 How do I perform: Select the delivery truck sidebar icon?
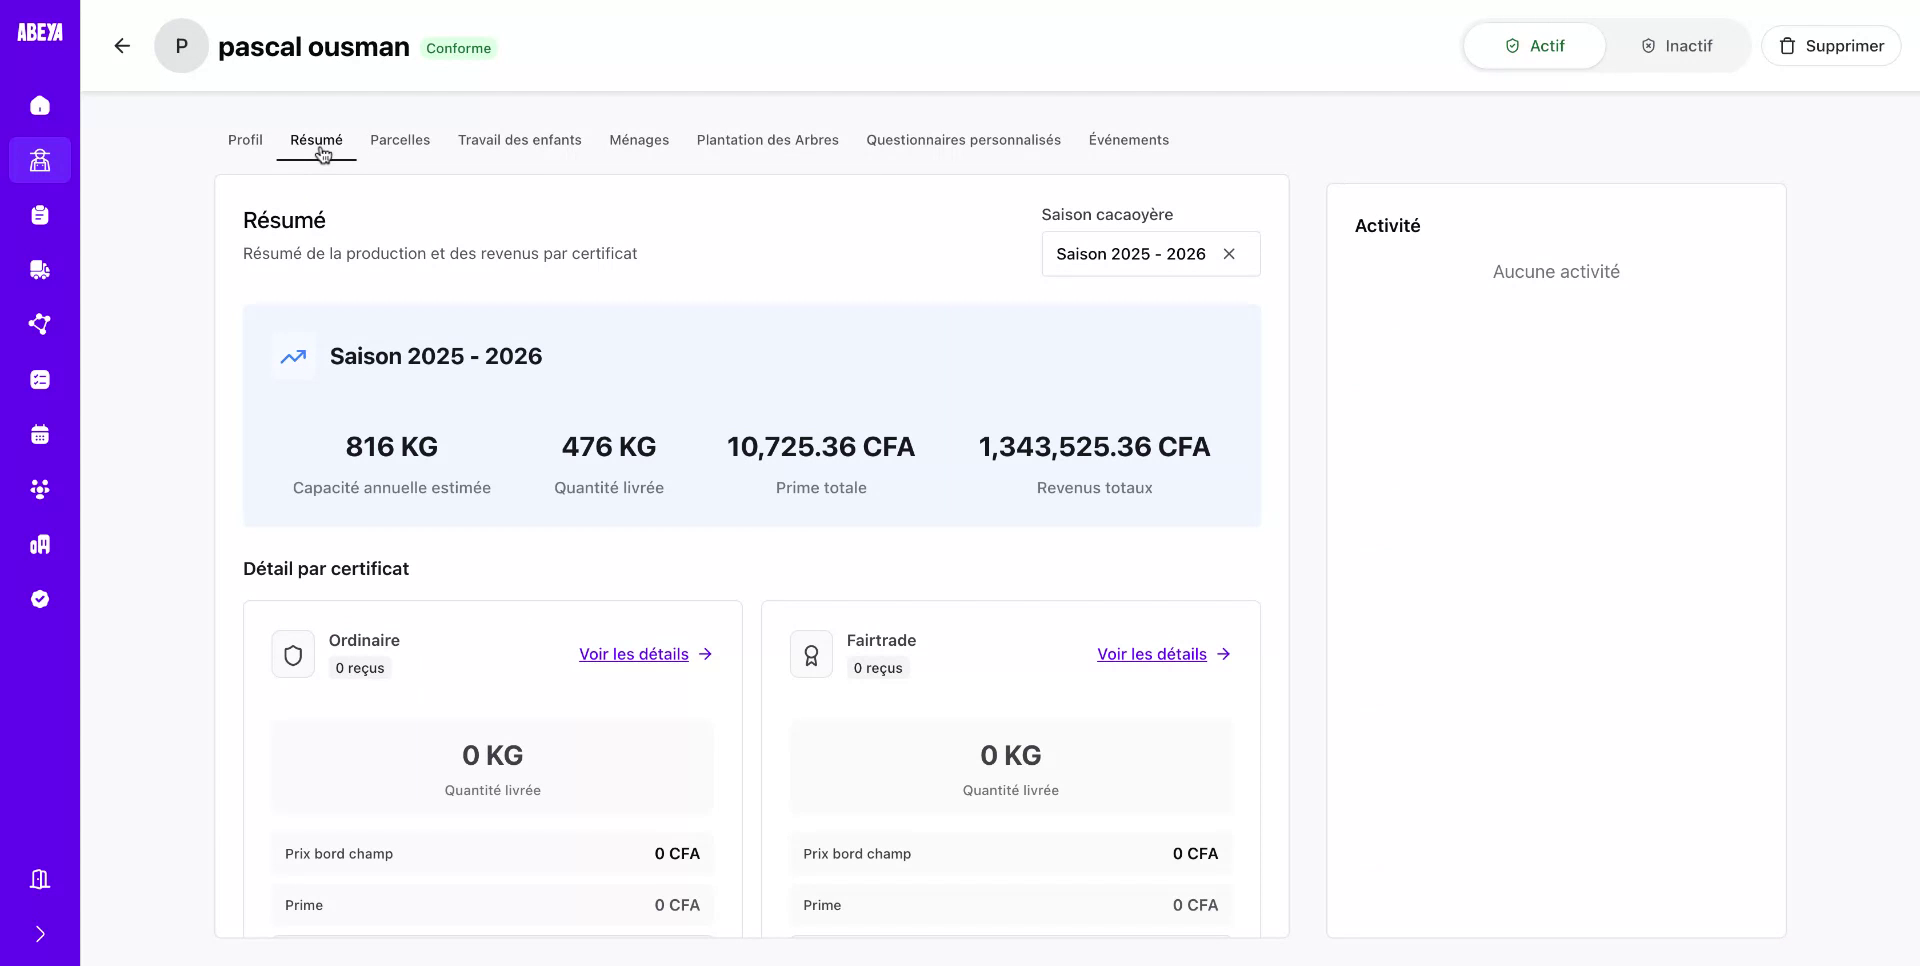pos(40,270)
